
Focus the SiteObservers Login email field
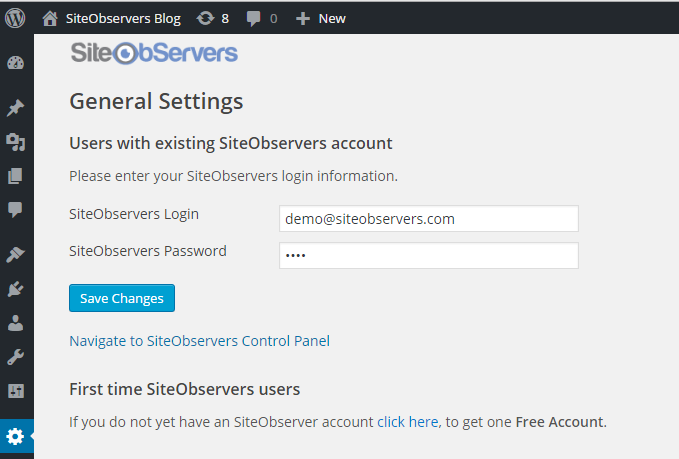pos(428,218)
